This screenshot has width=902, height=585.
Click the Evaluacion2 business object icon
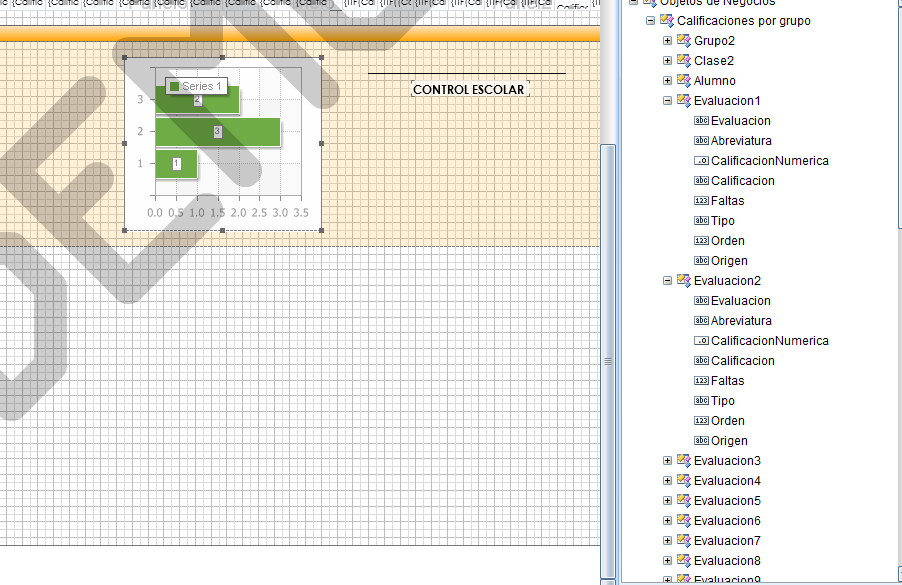click(684, 281)
